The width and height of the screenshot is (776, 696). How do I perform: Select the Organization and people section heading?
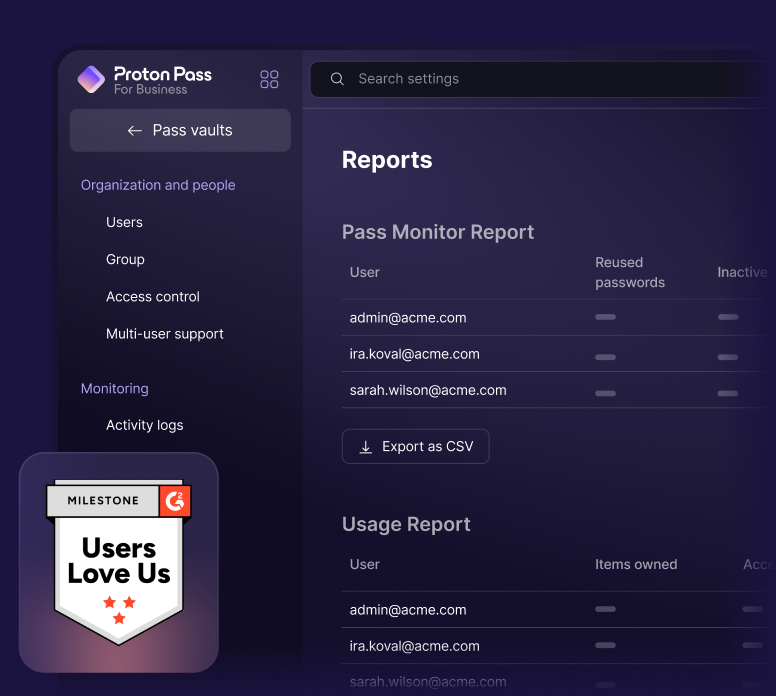tap(158, 185)
